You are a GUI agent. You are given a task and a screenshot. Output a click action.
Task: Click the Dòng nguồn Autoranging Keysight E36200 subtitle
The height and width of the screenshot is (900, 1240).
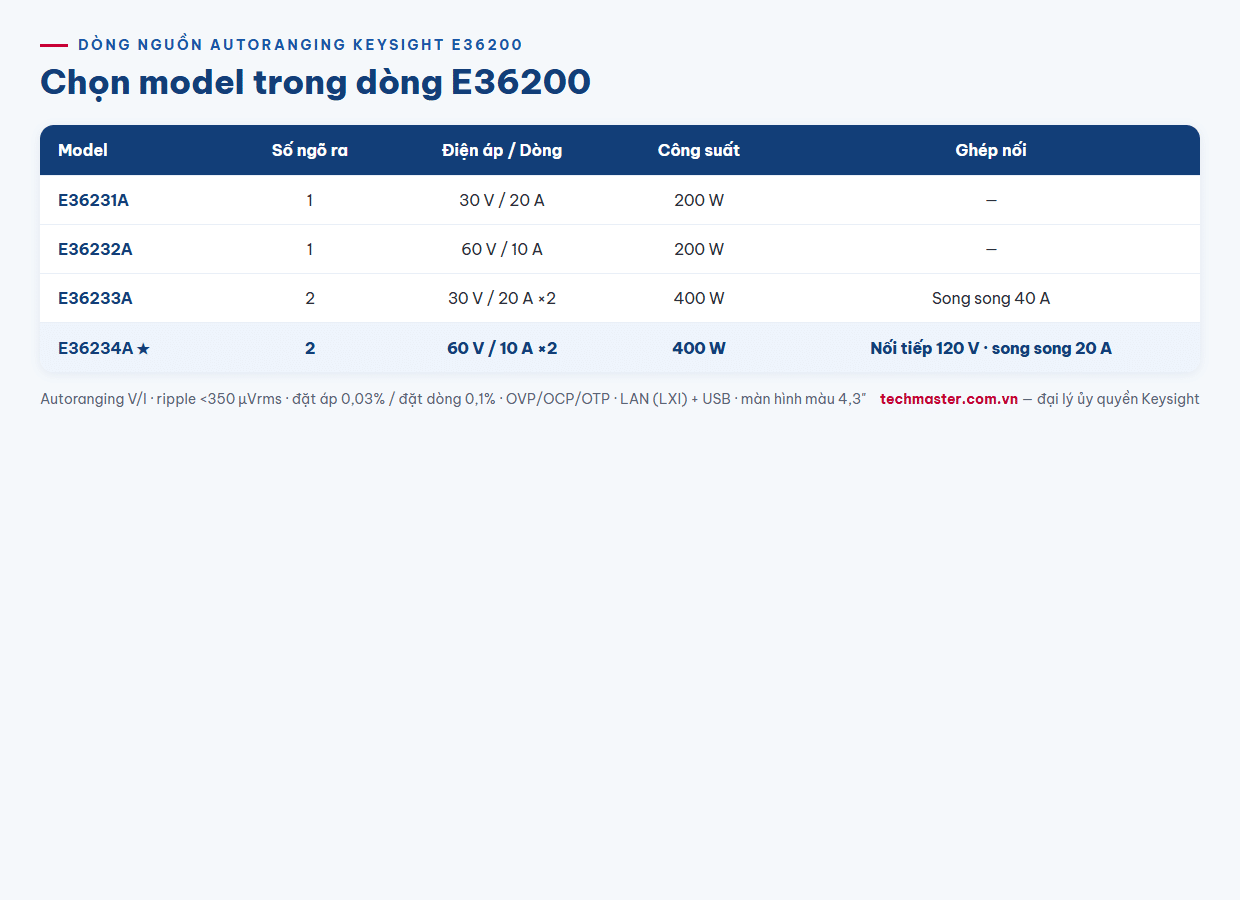(x=300, y=45)
